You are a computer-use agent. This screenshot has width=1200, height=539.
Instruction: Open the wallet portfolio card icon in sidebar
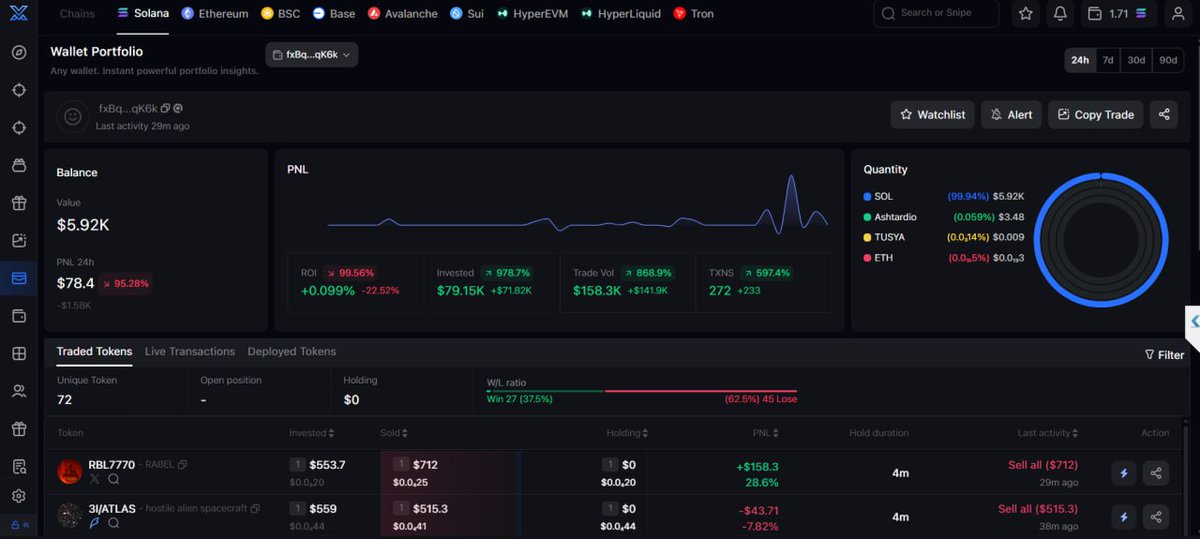point(18,278)
